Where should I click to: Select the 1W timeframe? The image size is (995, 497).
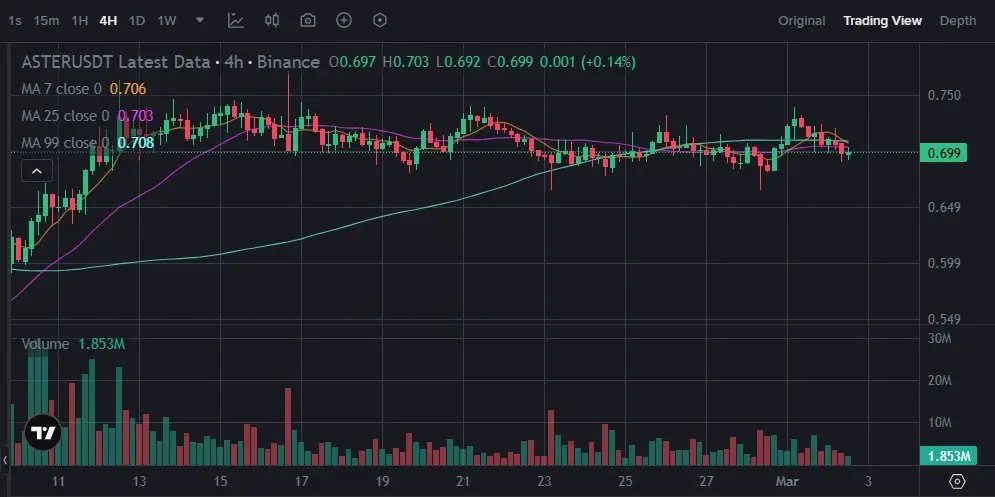pyautogui.click(x=167, y=20)
